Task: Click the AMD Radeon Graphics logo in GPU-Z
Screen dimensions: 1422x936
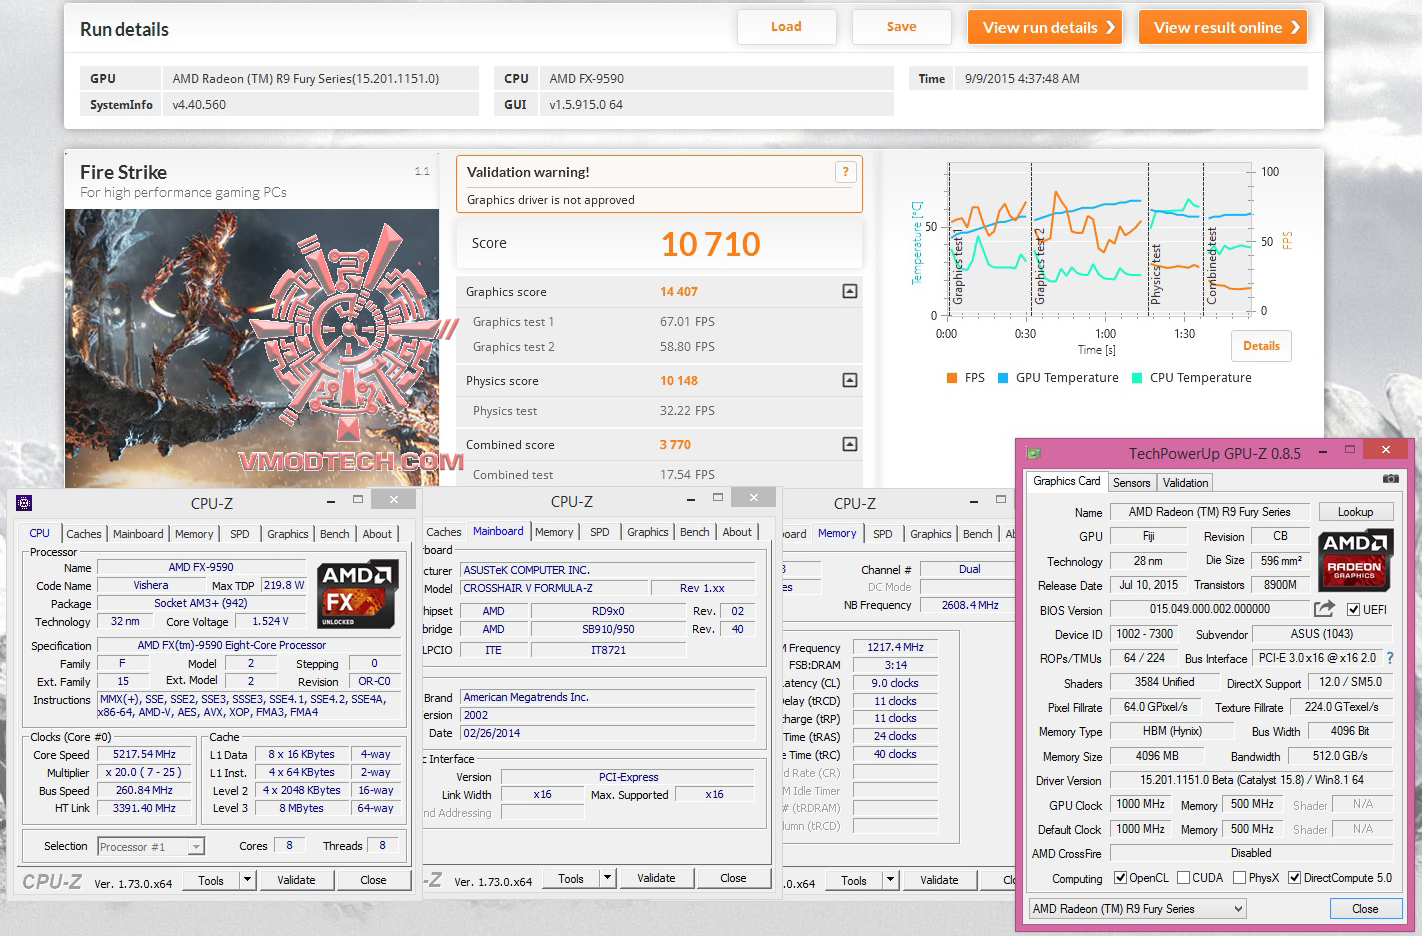Action: pyautogui.click(x=1355, y=560)
